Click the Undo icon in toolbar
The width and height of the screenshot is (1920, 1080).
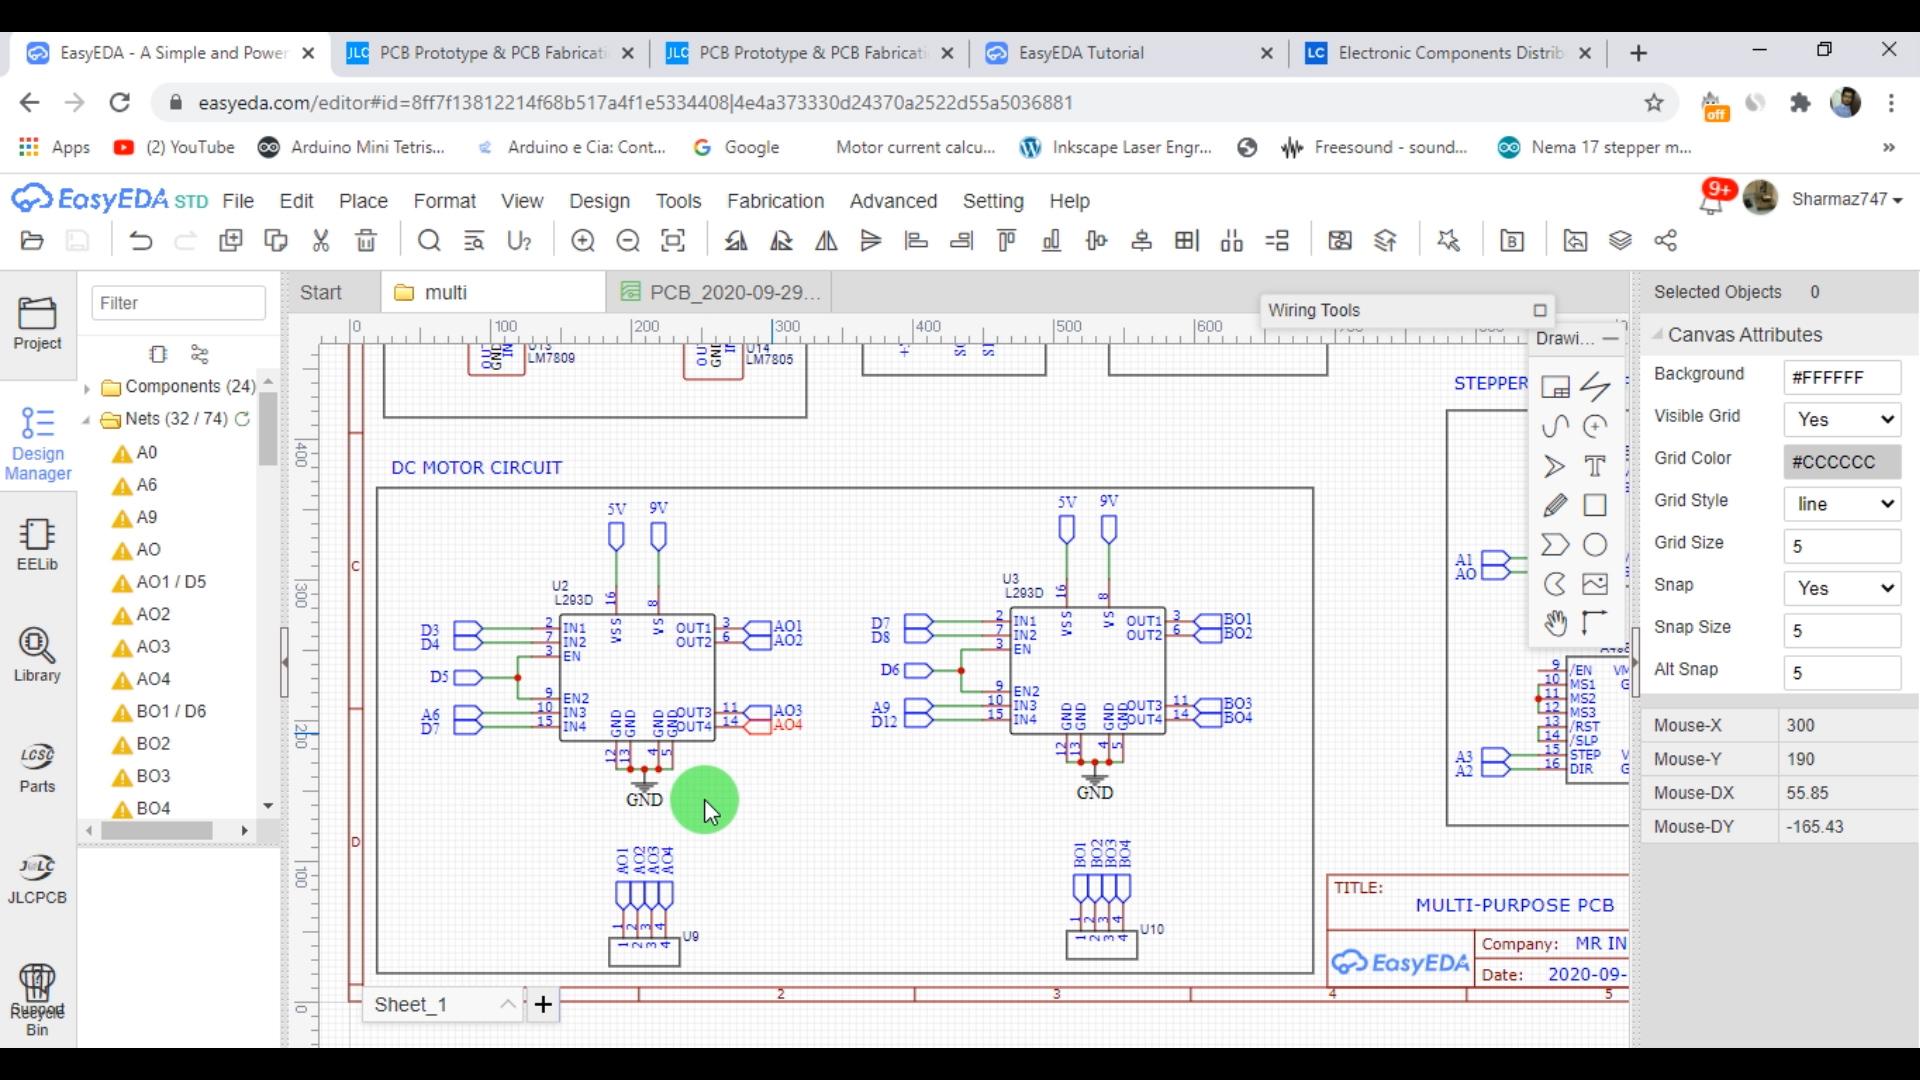[141, 241]
